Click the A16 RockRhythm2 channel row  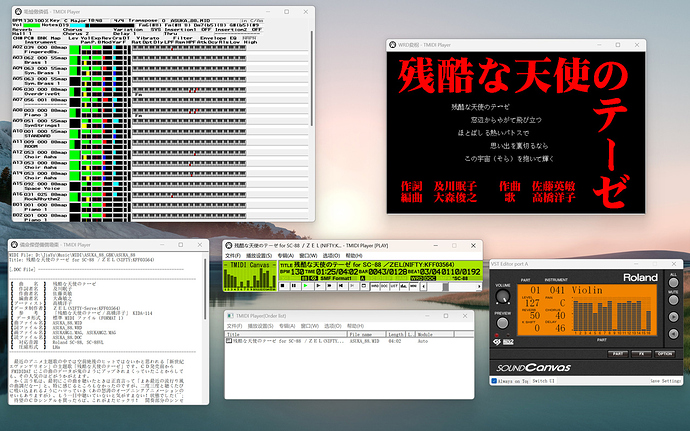pyautogui.click(x=161, y=196)
